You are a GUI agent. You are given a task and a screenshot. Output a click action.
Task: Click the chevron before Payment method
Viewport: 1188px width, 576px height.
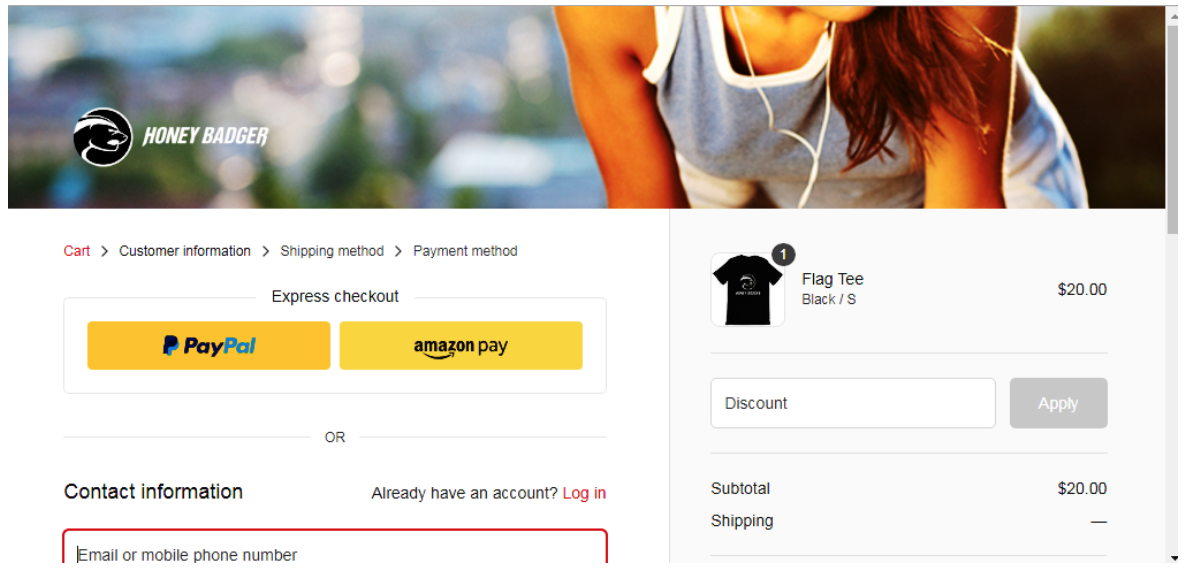point(398,252)
